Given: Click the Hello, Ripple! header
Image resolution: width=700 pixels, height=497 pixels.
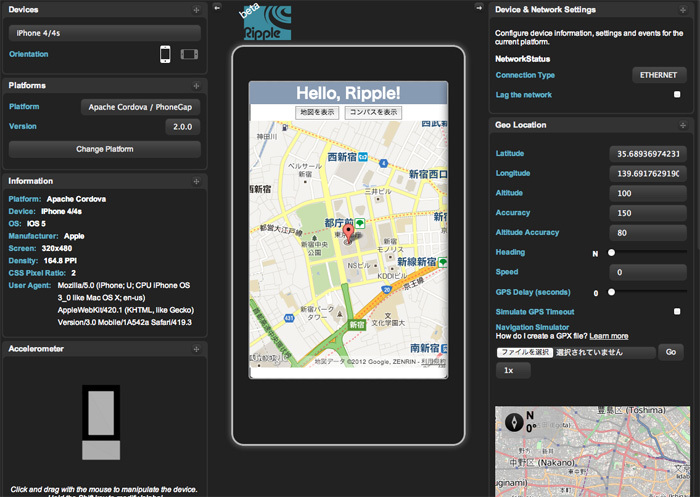Looking at the screenshot, I should [348, 93].
